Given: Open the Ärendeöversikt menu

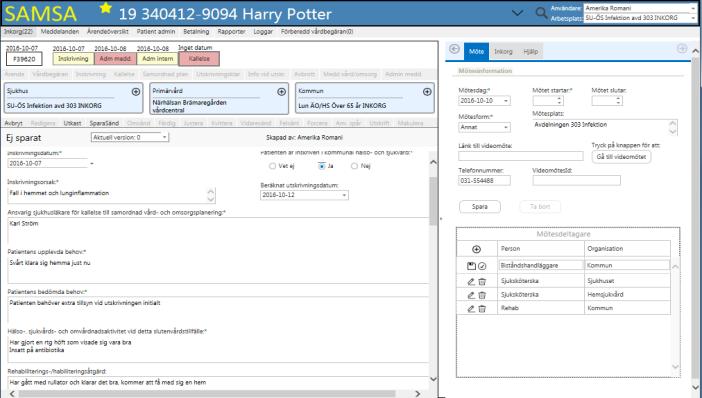Looking at the screenshot, I should 107,32.
